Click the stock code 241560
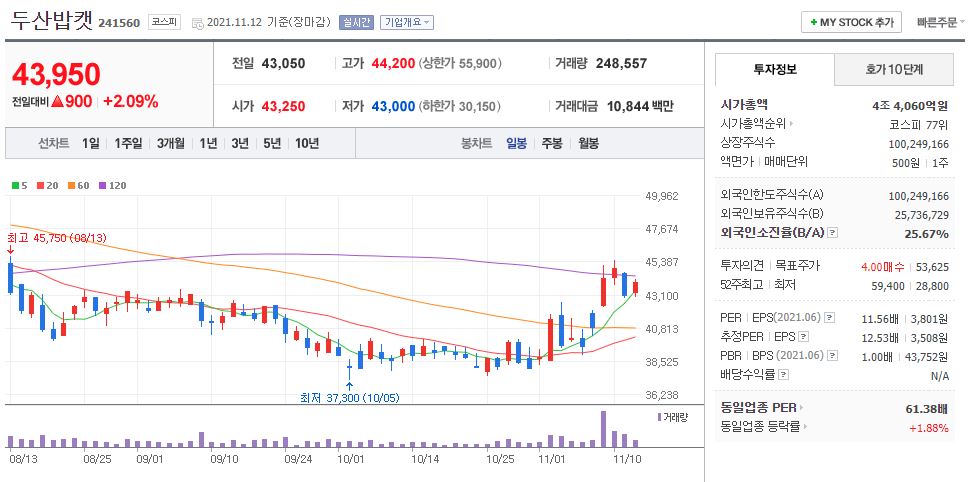Image resolution: width=975 pixels, height=482 pixels. click(x=119, y=24)
